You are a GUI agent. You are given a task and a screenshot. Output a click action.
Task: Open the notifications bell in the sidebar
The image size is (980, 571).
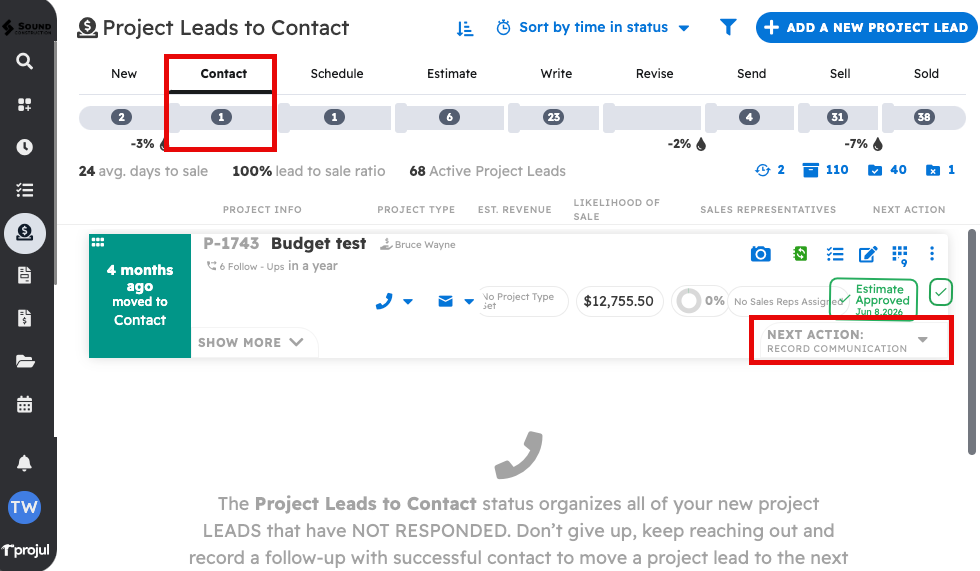25,463
